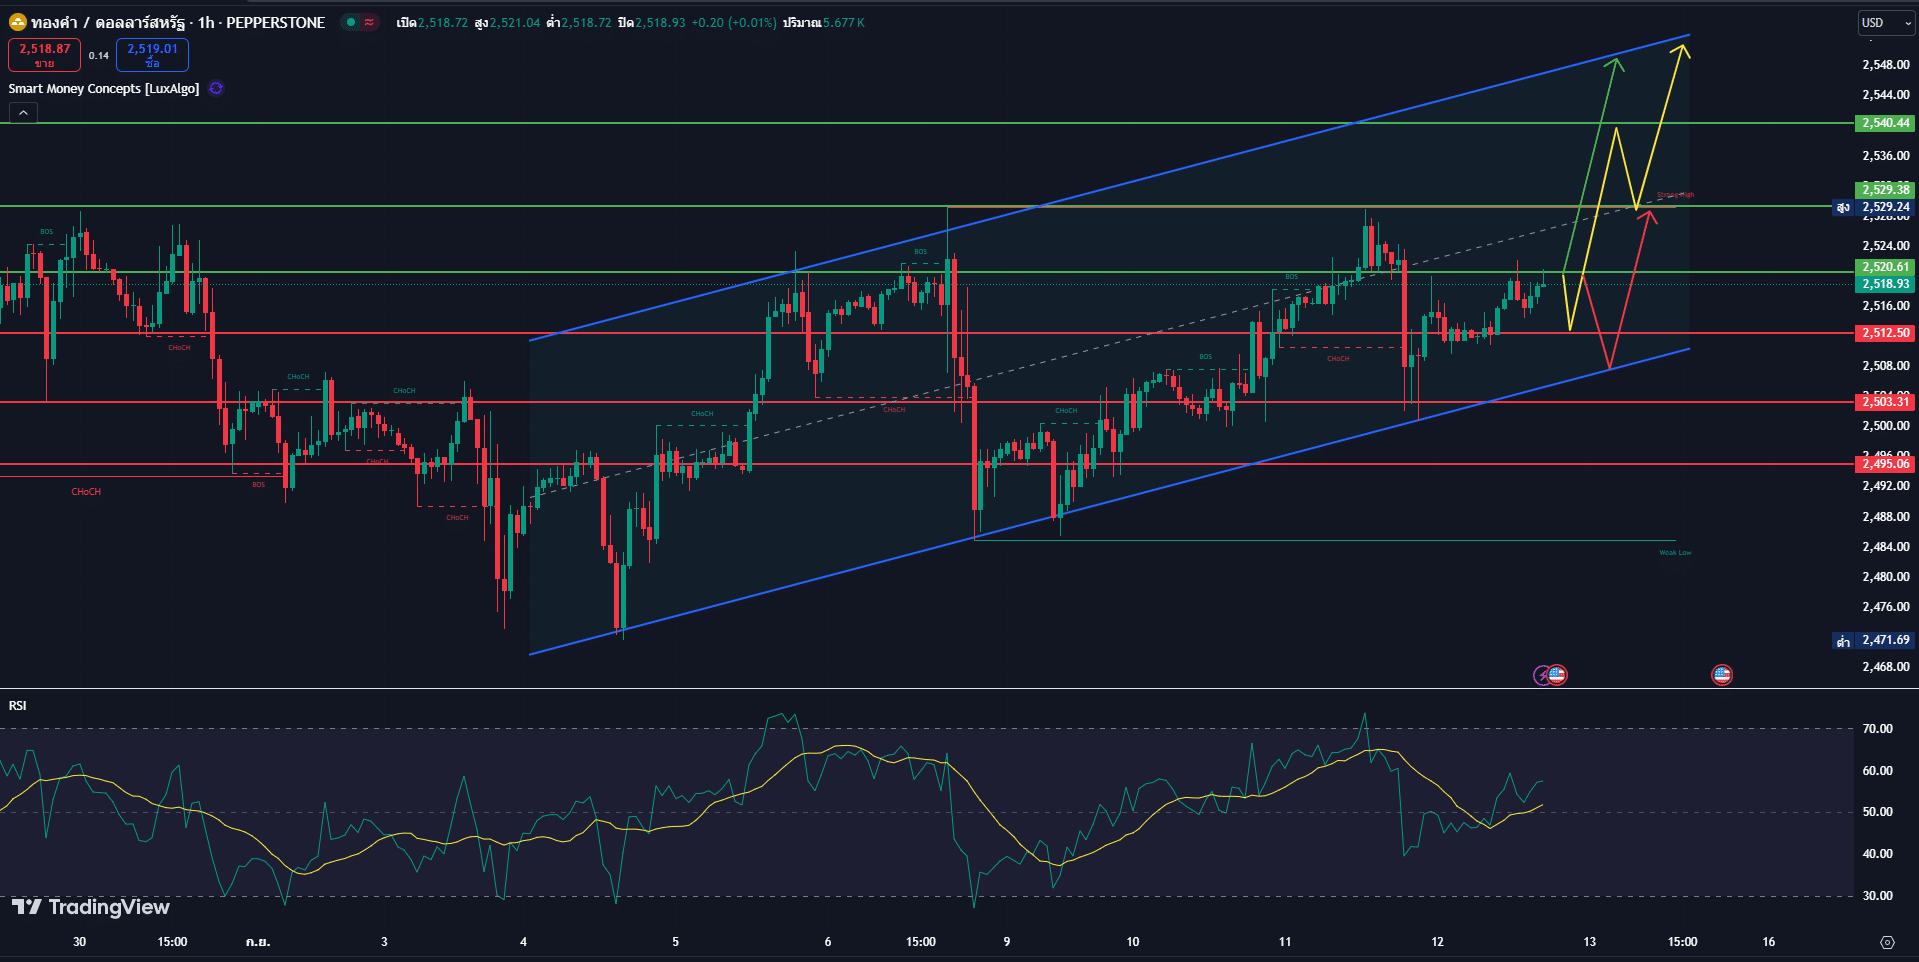Screen dimensions: 1919x962
Task: Collapse the indicator legend with the chevron
Action: [23, 113]
